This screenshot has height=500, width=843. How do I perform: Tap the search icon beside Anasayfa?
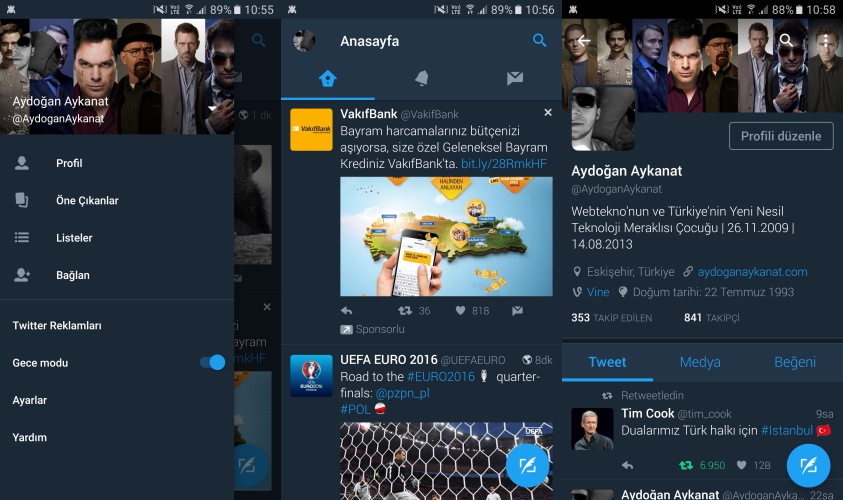pos(539,40)
